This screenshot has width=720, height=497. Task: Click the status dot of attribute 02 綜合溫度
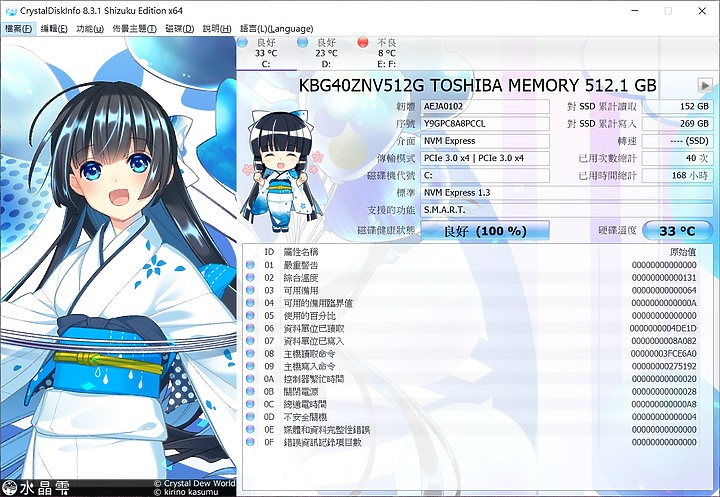point(250,277)
